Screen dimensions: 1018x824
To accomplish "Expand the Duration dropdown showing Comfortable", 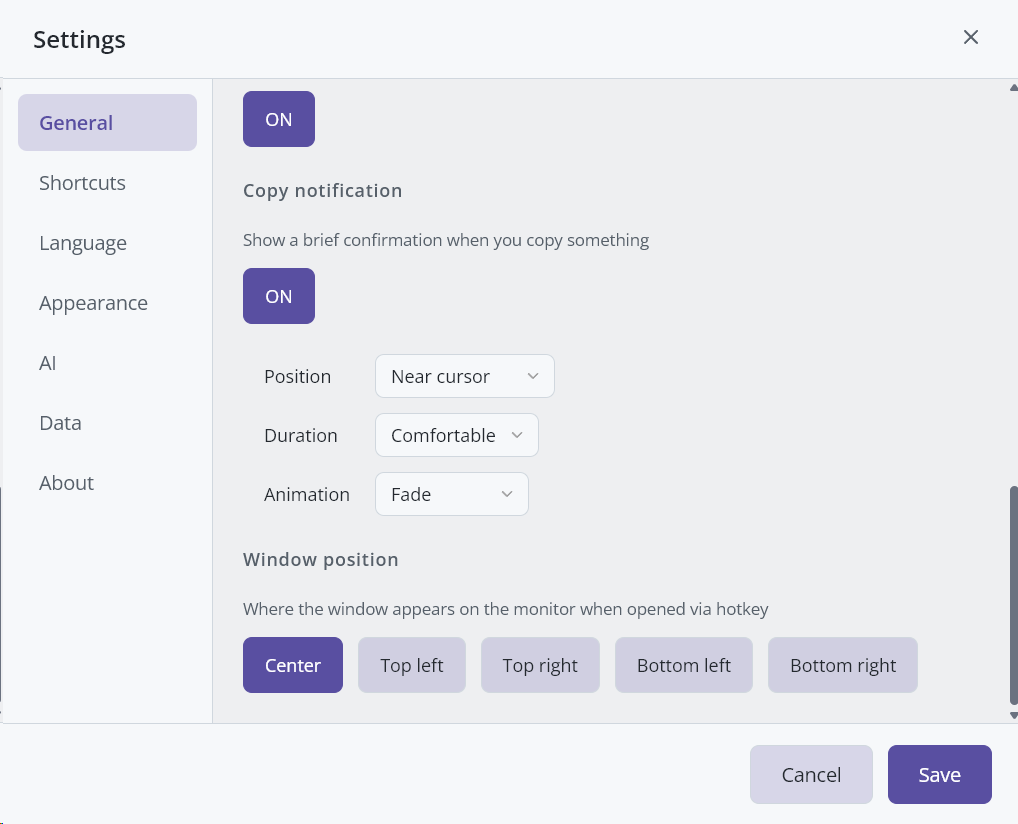I will click(x=457, y=436).
